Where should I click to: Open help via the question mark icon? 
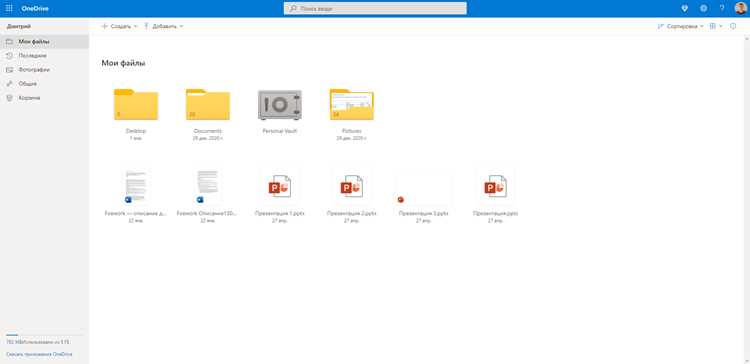click(722, 9)
